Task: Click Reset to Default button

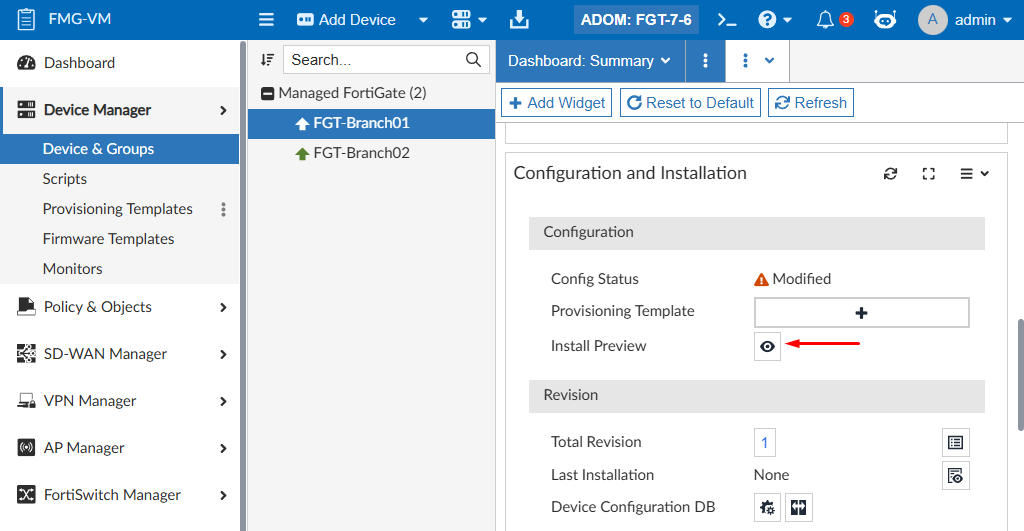Action: 690,103
